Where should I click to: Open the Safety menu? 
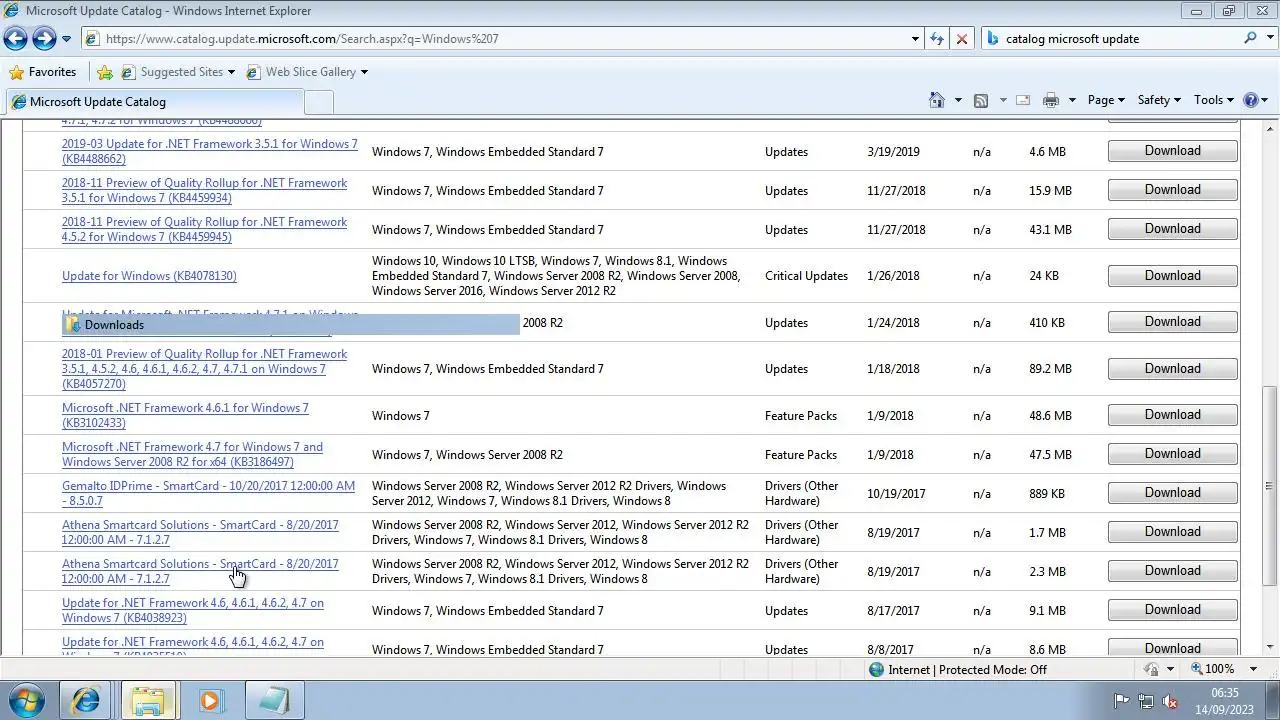tap(1159, 100)
